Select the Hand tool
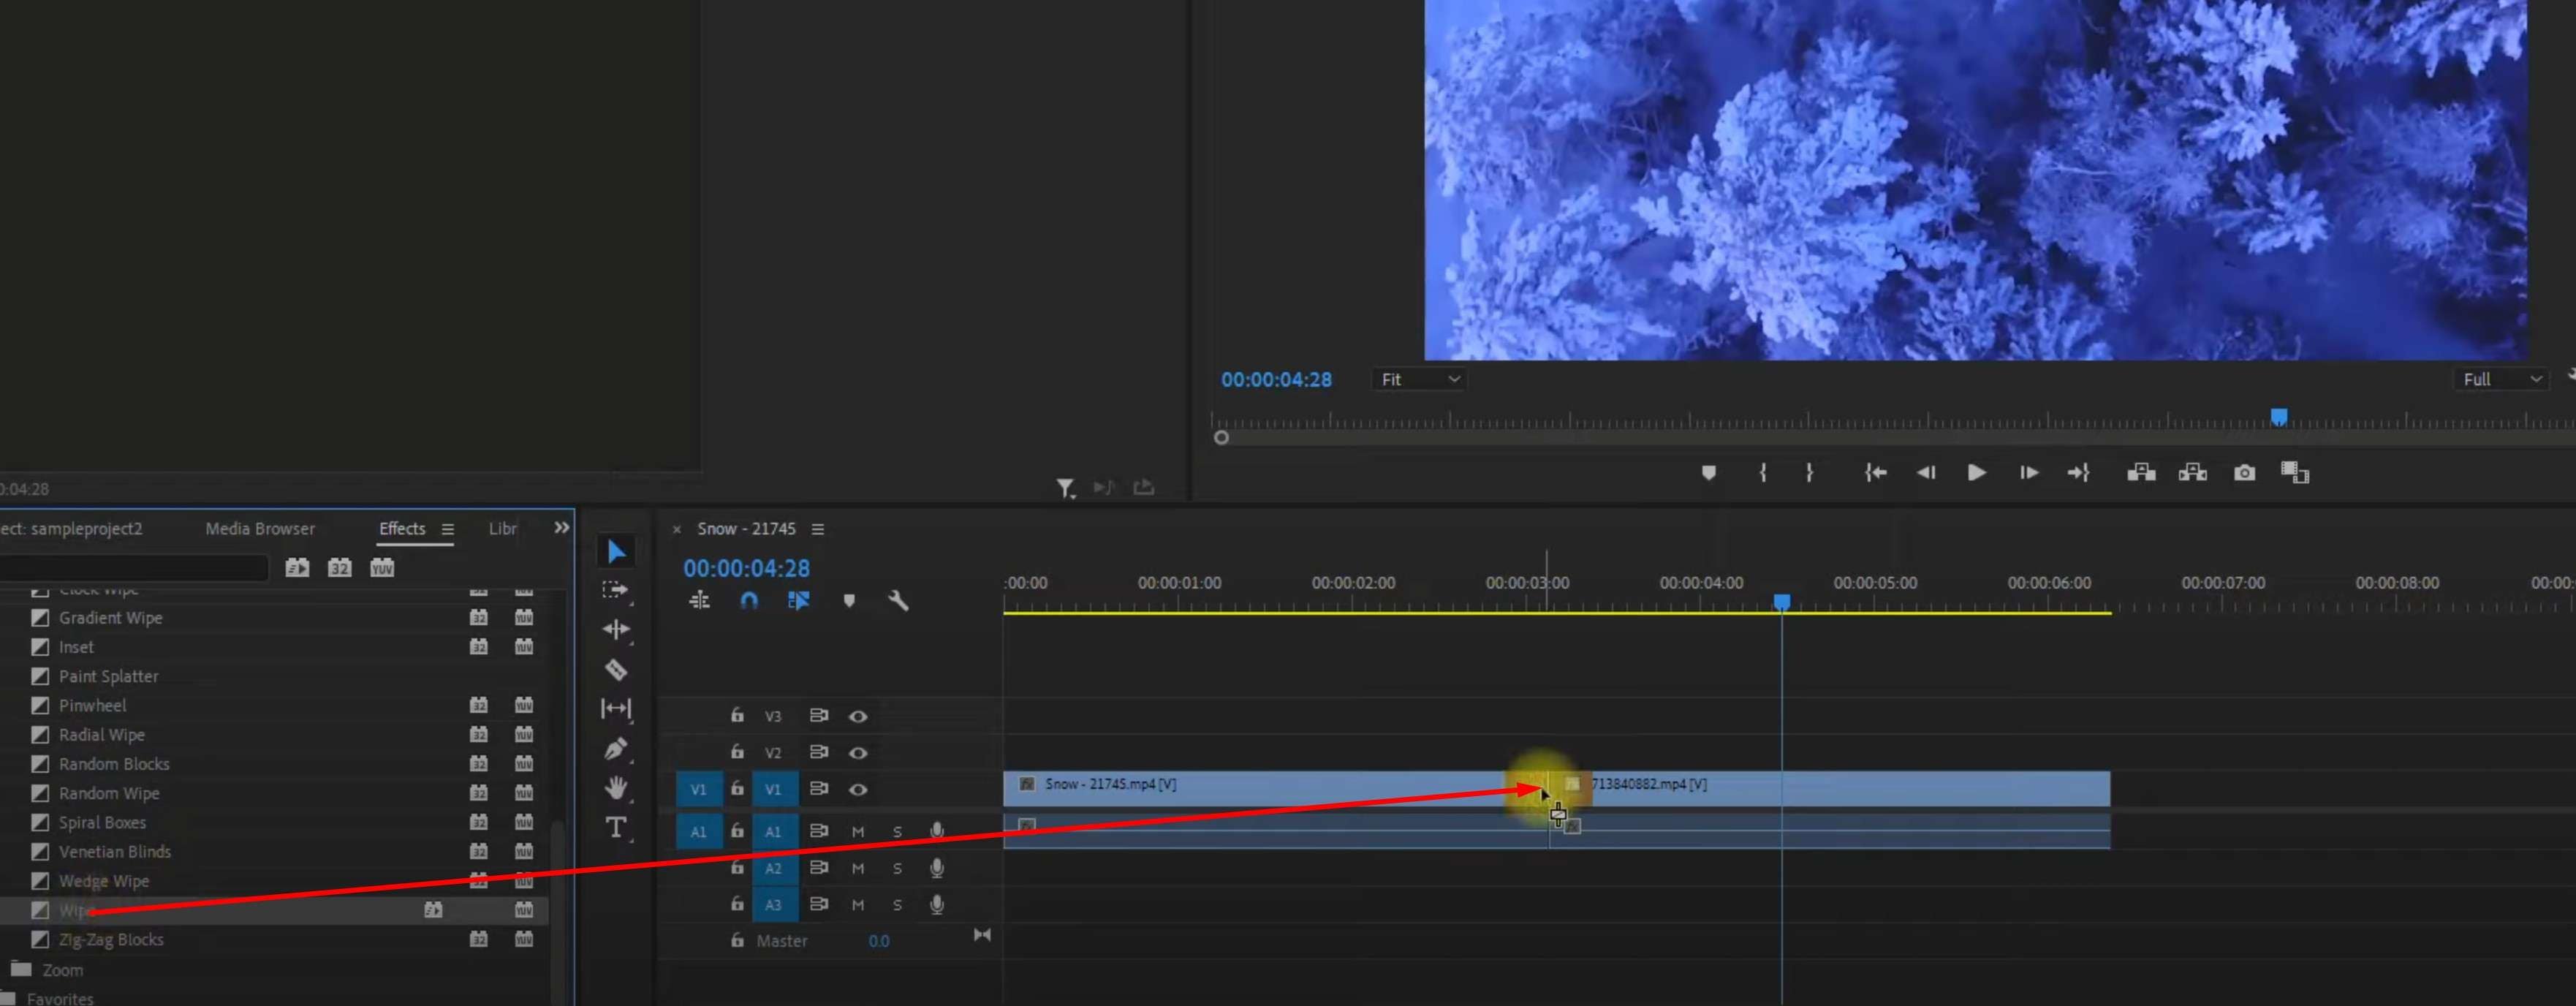2576x1006 pixels. pos(616,788)
